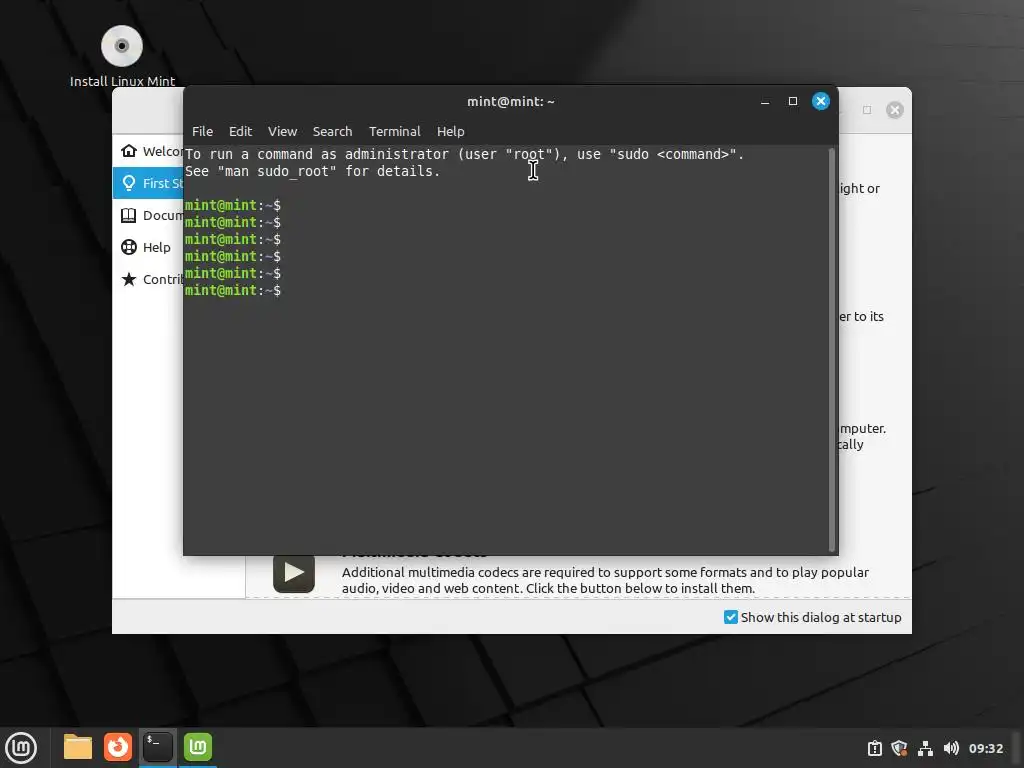This screenshot has width=1024, height=768.
Task: Launch Firefox from the panel
Action: pyautogui.click(x=118, y=747)
